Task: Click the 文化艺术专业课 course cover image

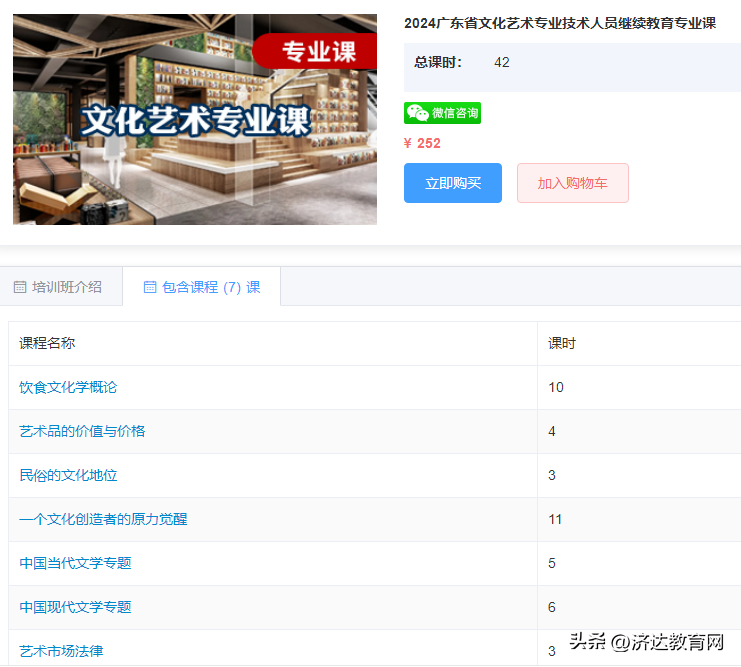Action: tap(195, 119)
